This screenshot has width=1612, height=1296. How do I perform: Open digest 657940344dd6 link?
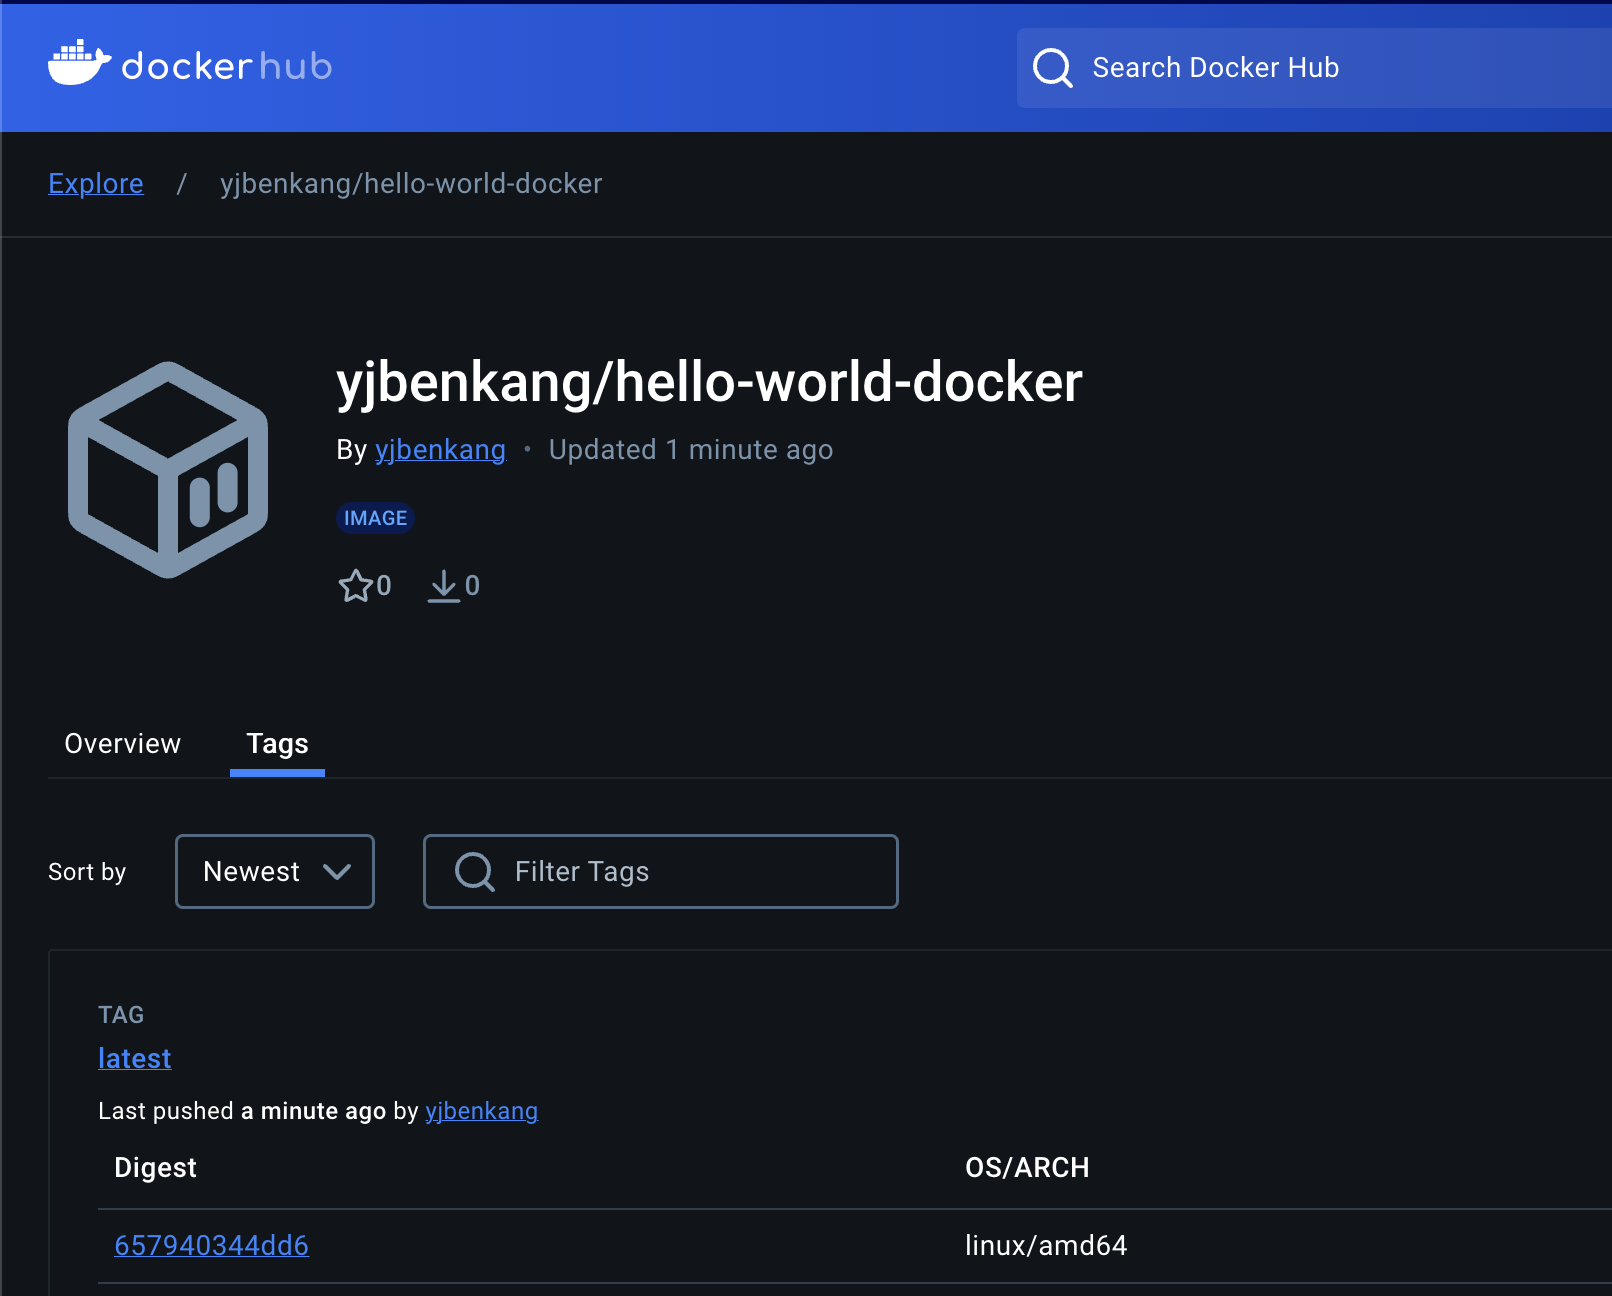click(212, 1245)
